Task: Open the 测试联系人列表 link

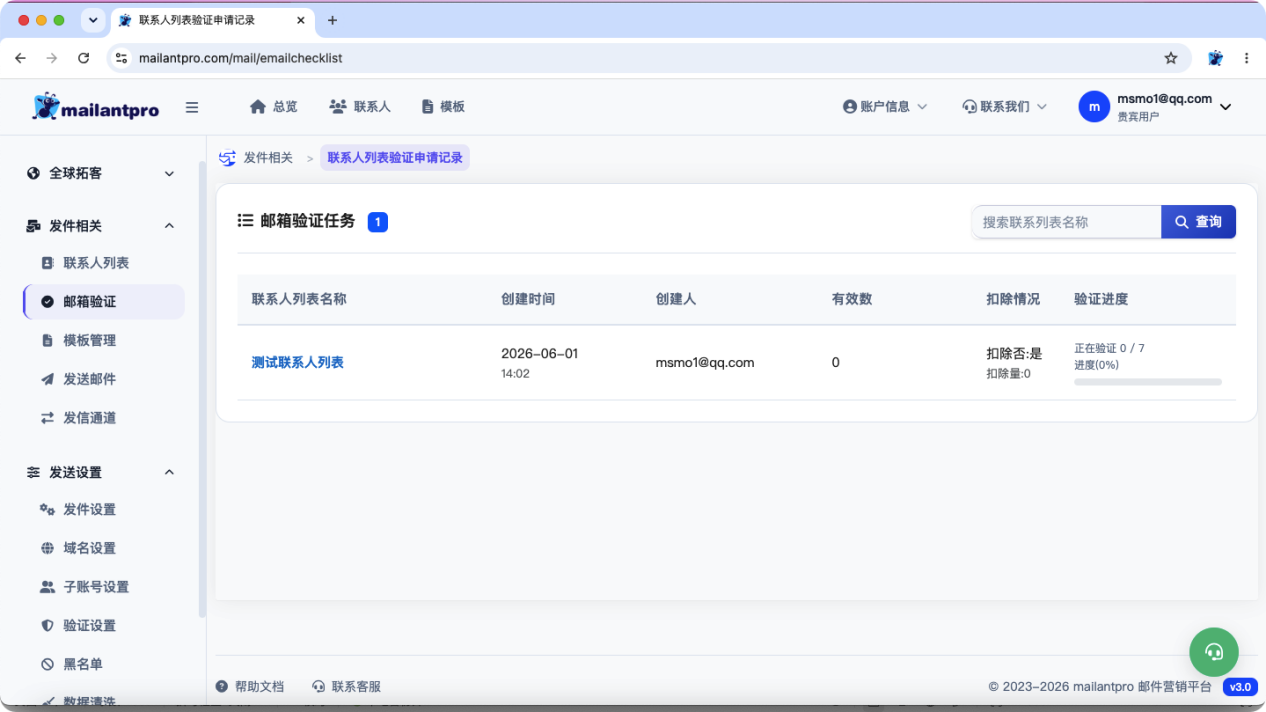Action: [297, 362]
